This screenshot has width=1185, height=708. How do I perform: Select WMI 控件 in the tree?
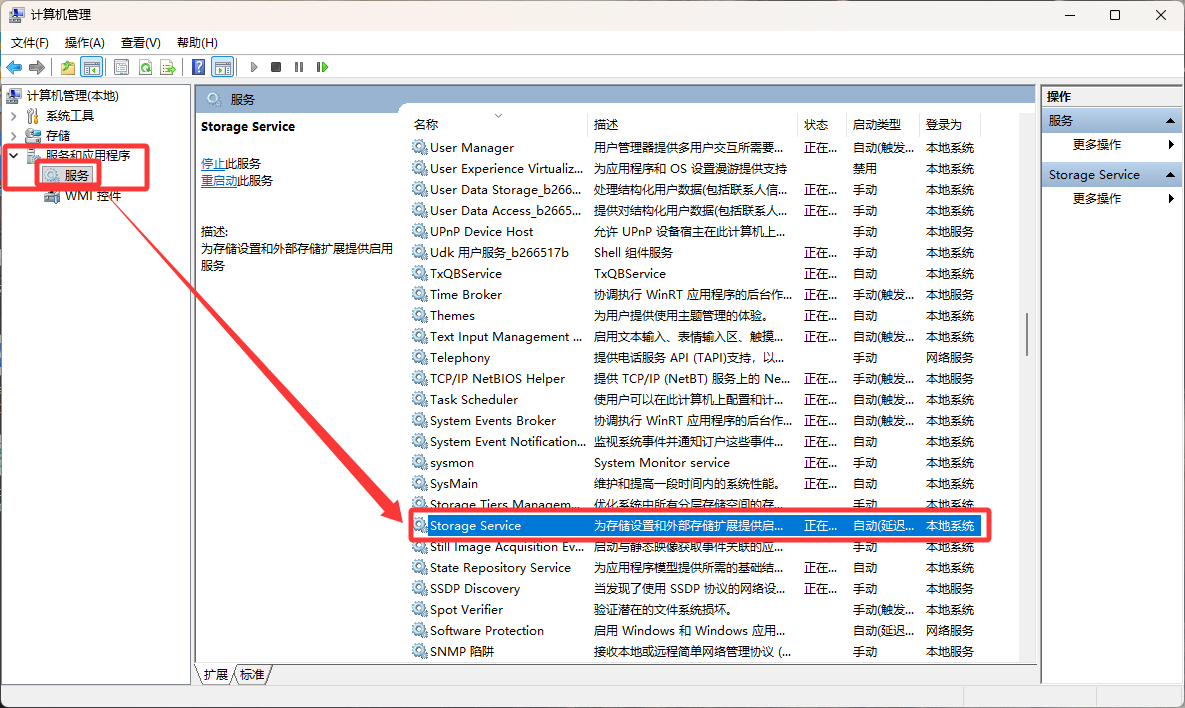coord(92,196)
